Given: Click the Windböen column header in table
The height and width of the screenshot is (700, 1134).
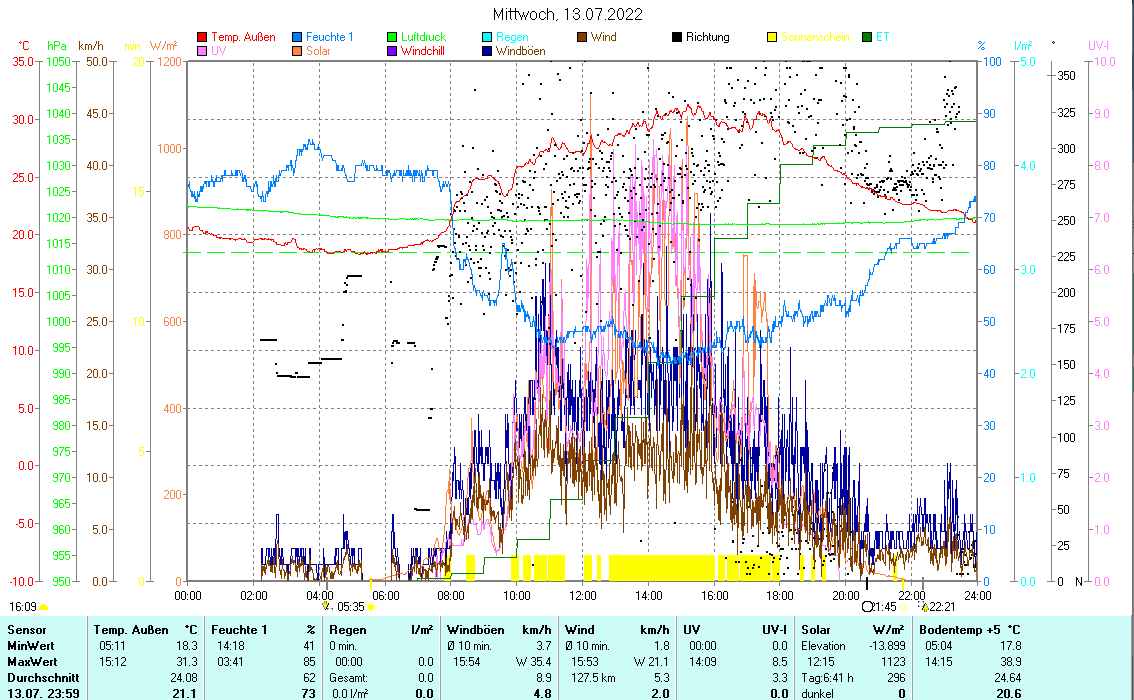Looking at the screenshot, I should click(476, 630).
